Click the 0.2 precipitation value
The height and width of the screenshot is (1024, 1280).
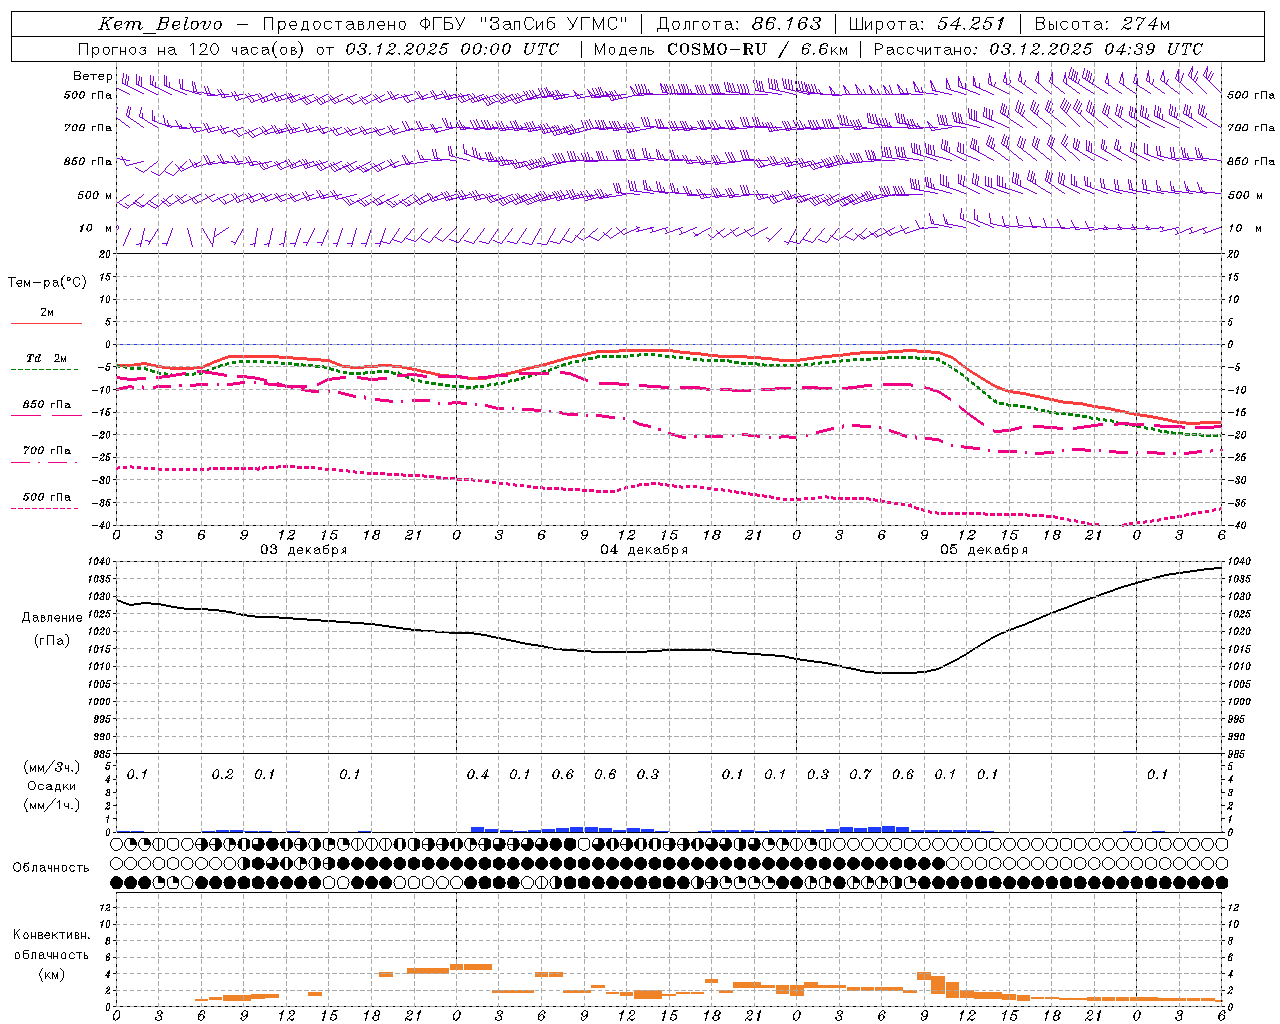(223, 775)
